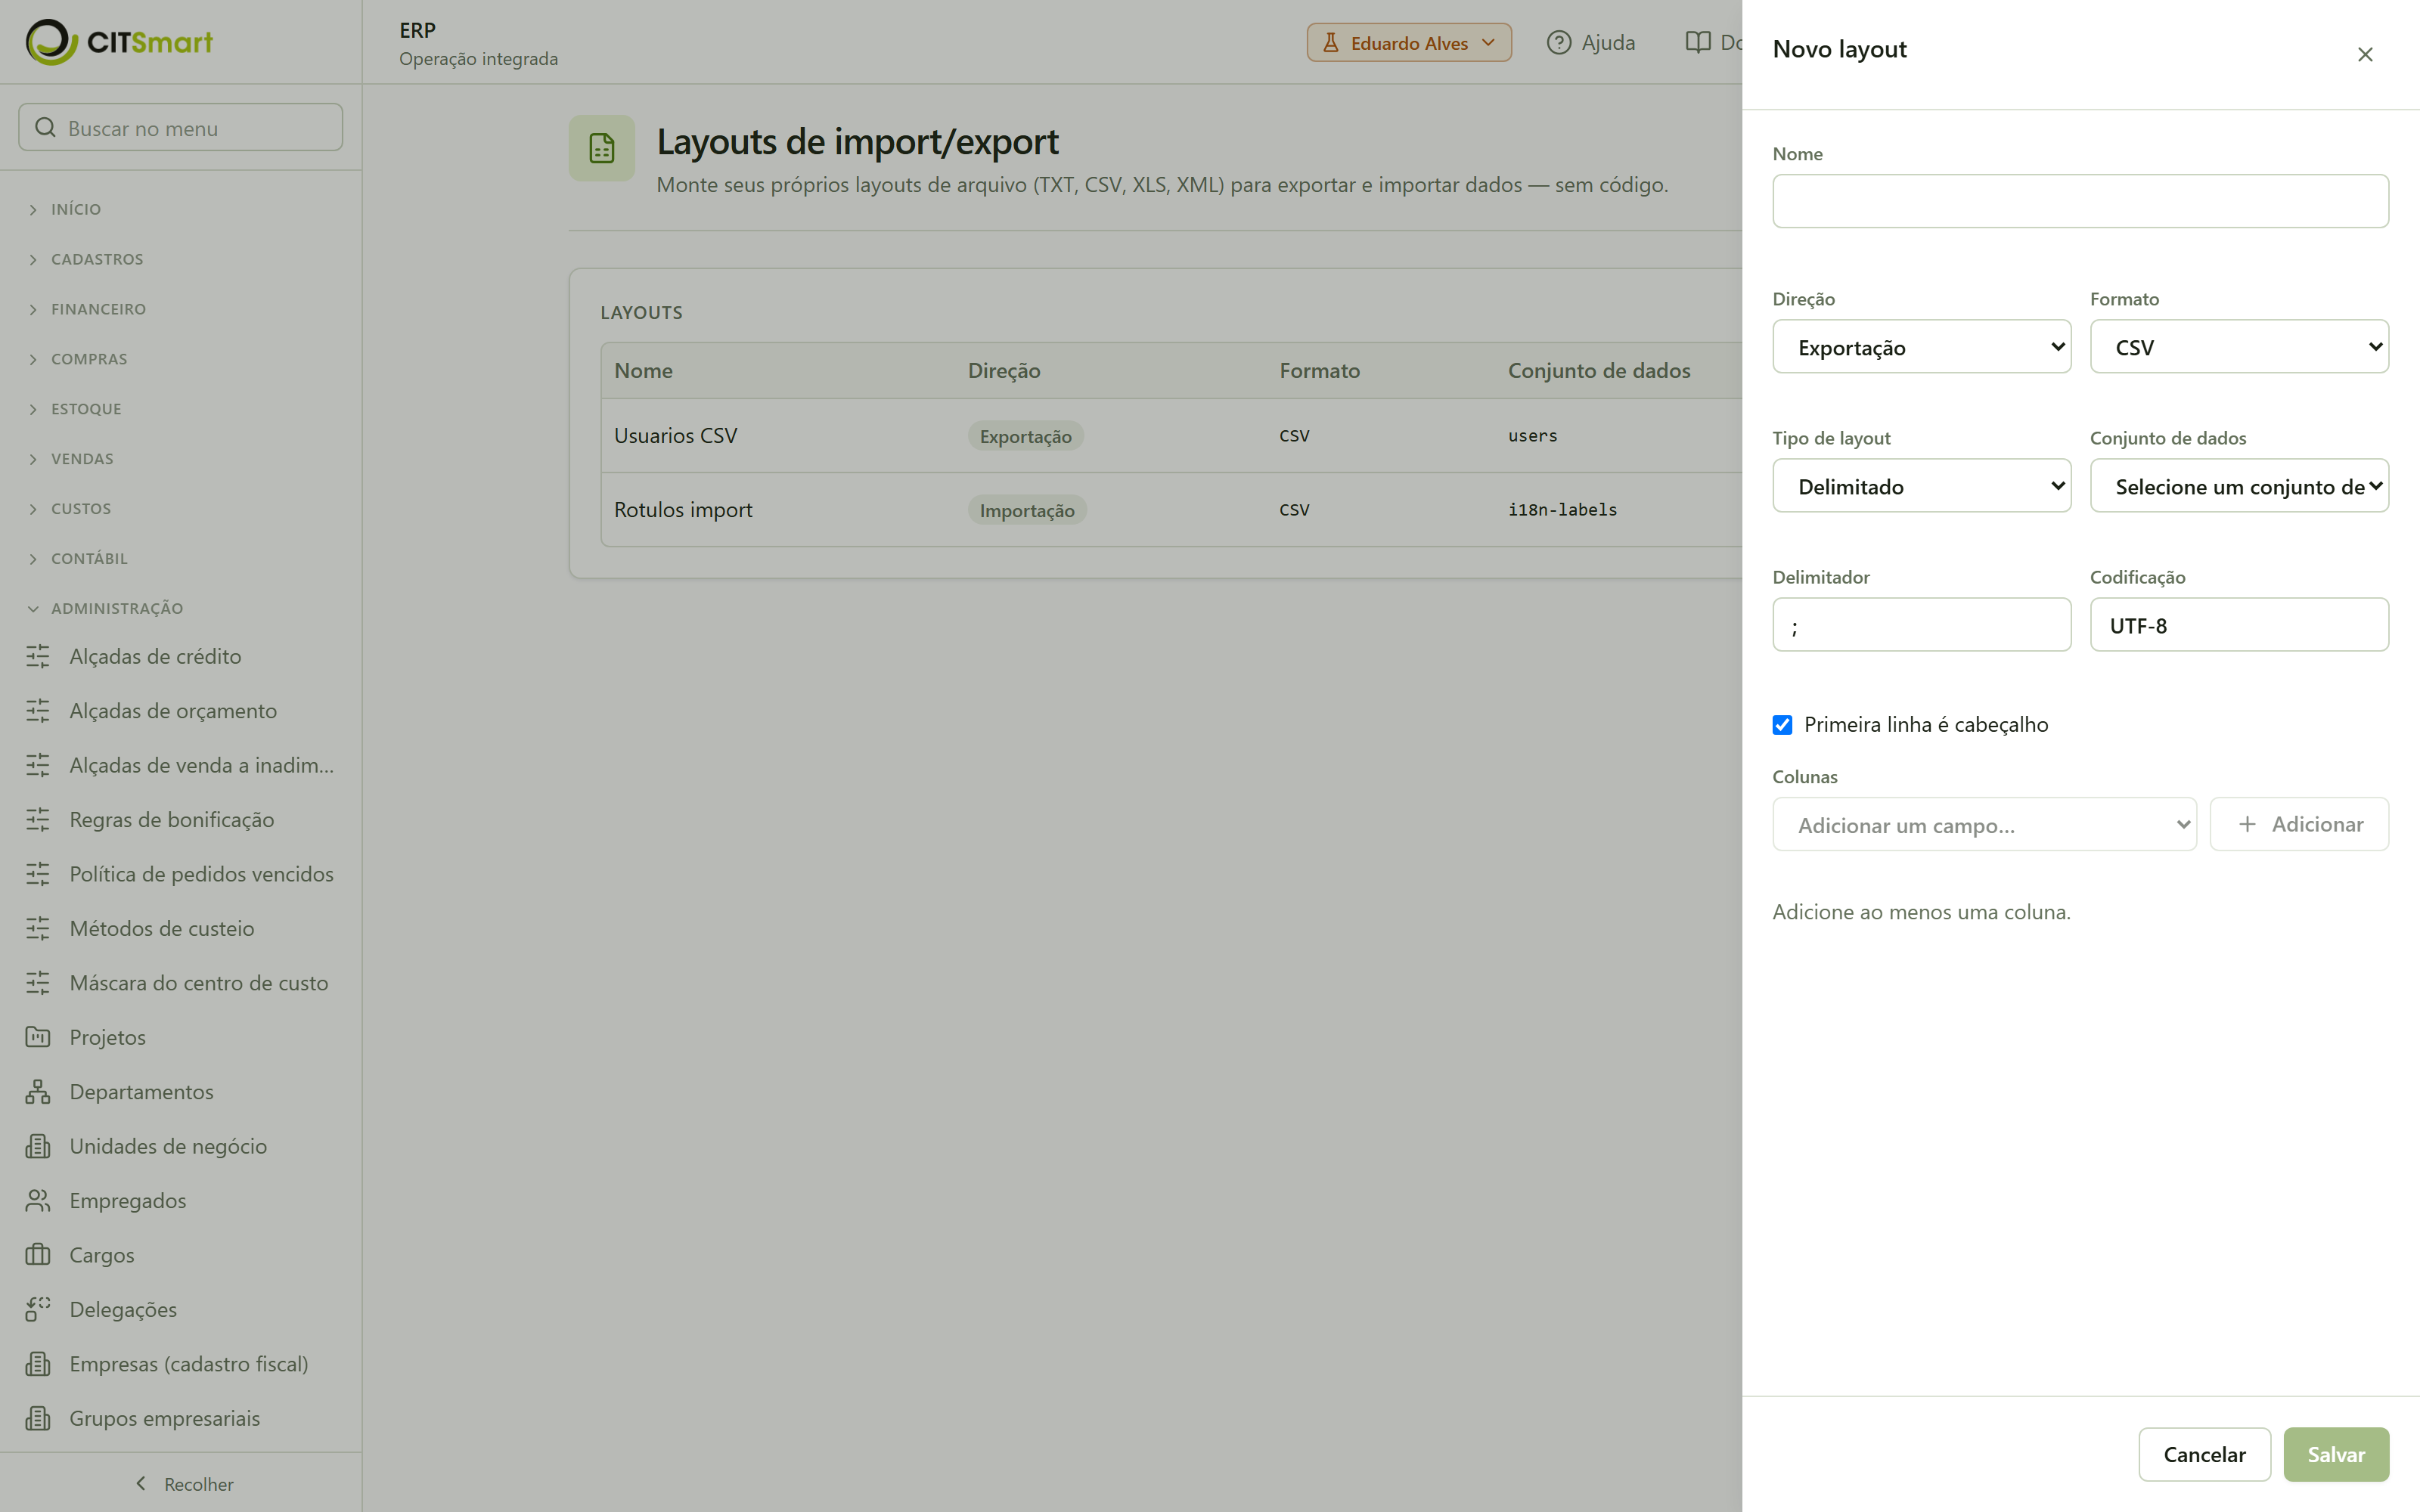Image resolution: width=2420 pixels, height=1512 pixels.
Task: Open Alçadas de crédito settings icon
Action: (38, 656)
